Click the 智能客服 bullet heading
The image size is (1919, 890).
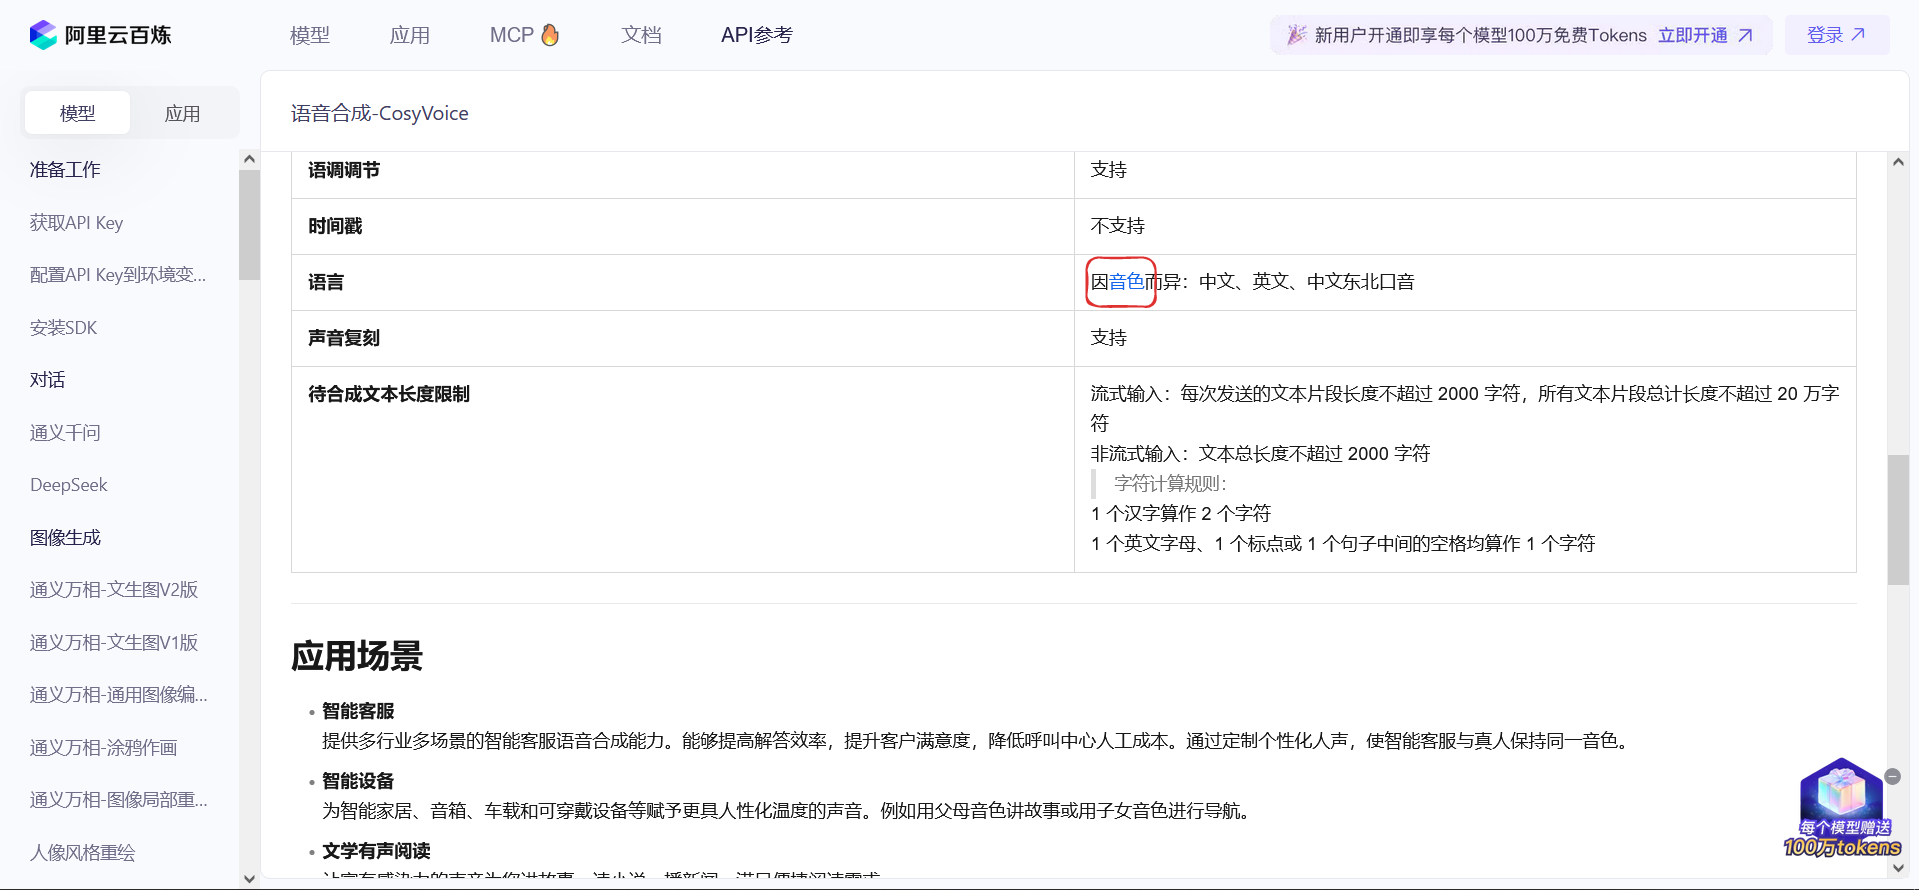pyautogui.click(x=358, y=711)
